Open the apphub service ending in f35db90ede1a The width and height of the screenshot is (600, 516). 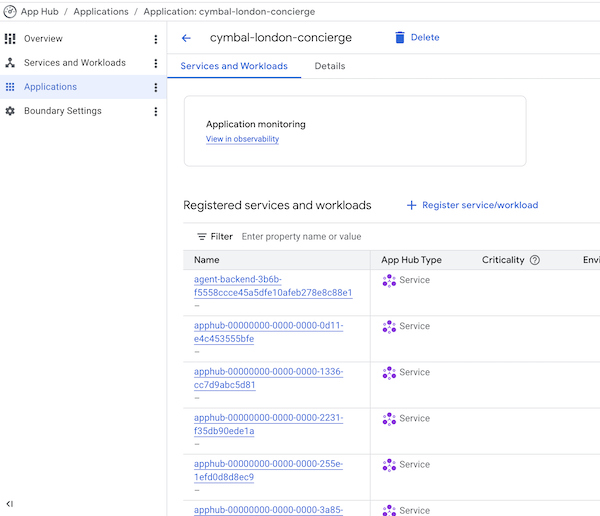(x=269, y=424)
